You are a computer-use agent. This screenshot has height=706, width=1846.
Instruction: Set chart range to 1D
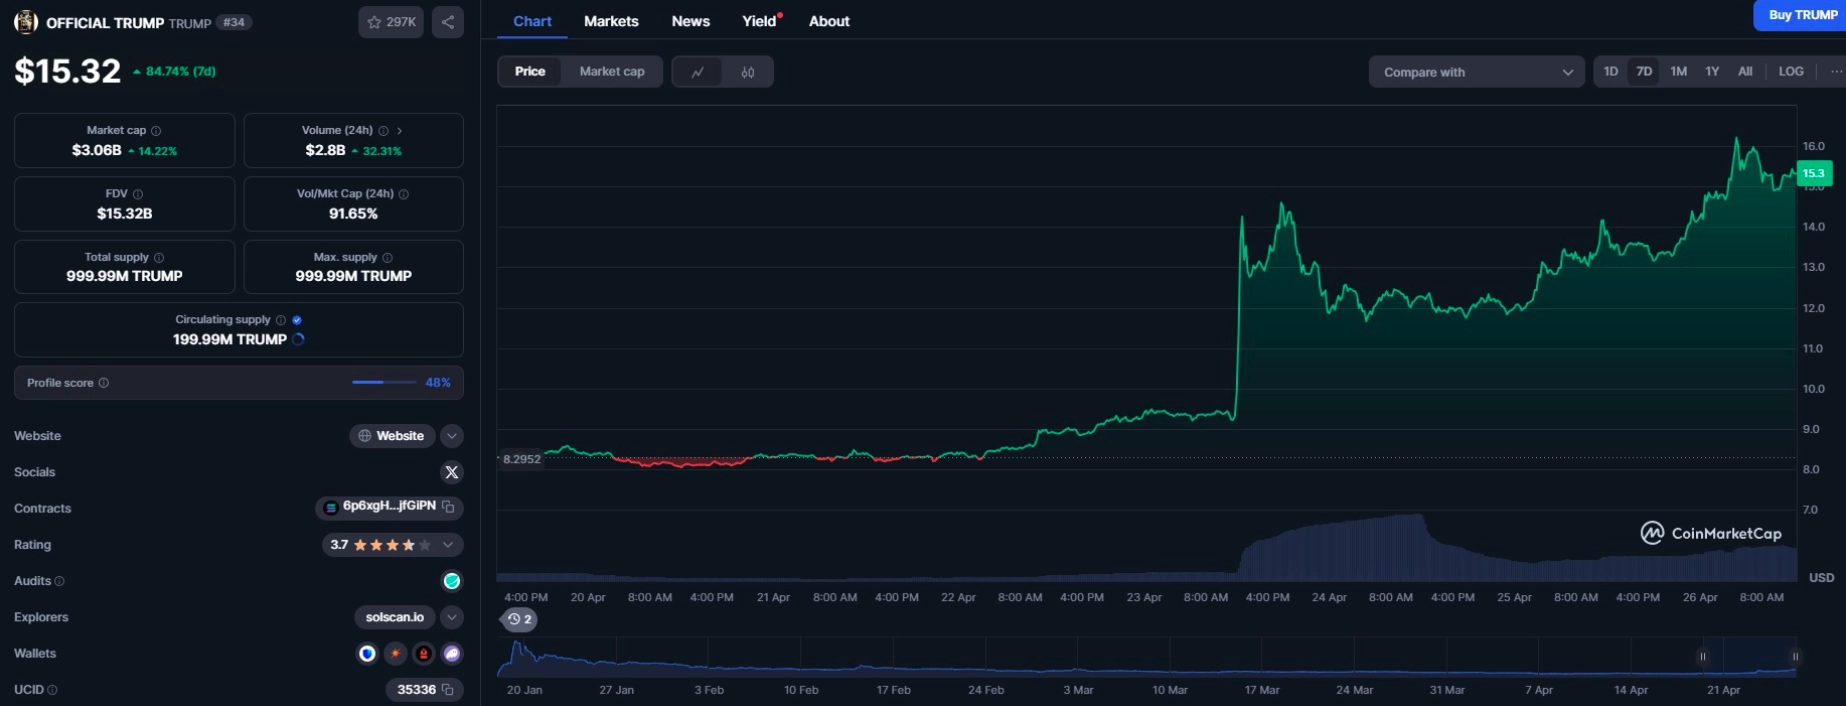coord(1611,72)
